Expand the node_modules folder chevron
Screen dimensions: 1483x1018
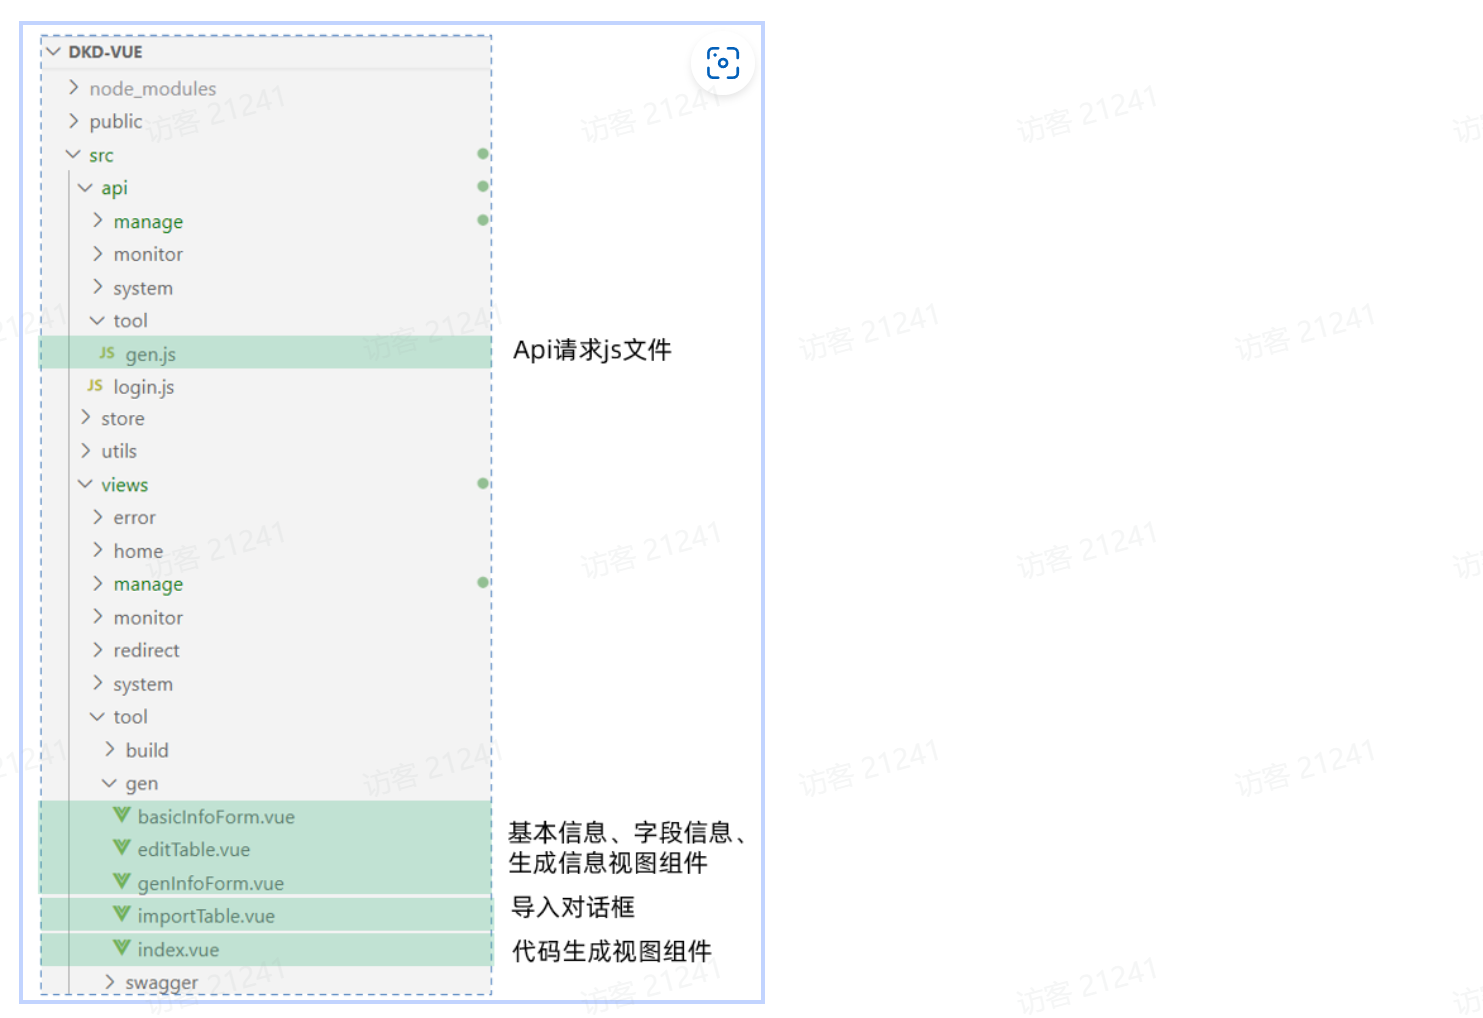[x=73, y=88]
